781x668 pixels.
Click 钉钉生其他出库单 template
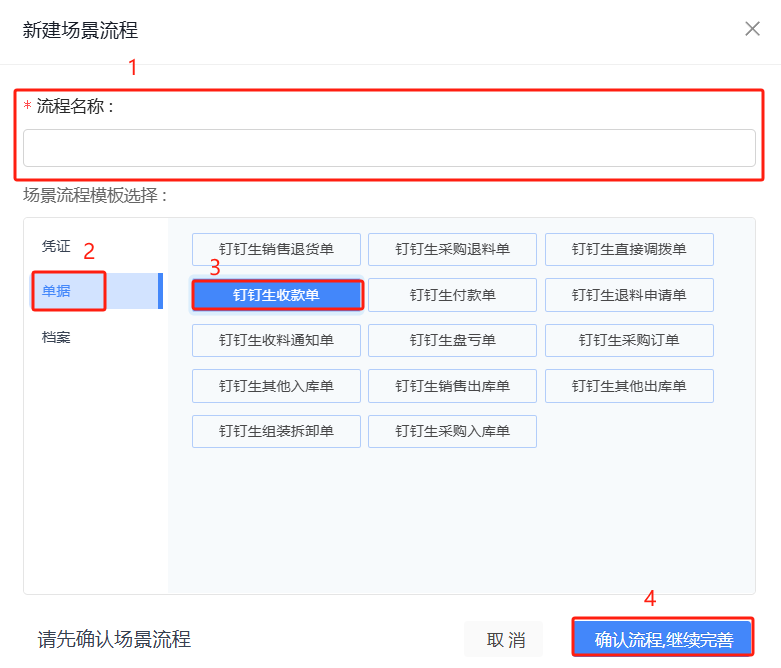click(629, 386)
